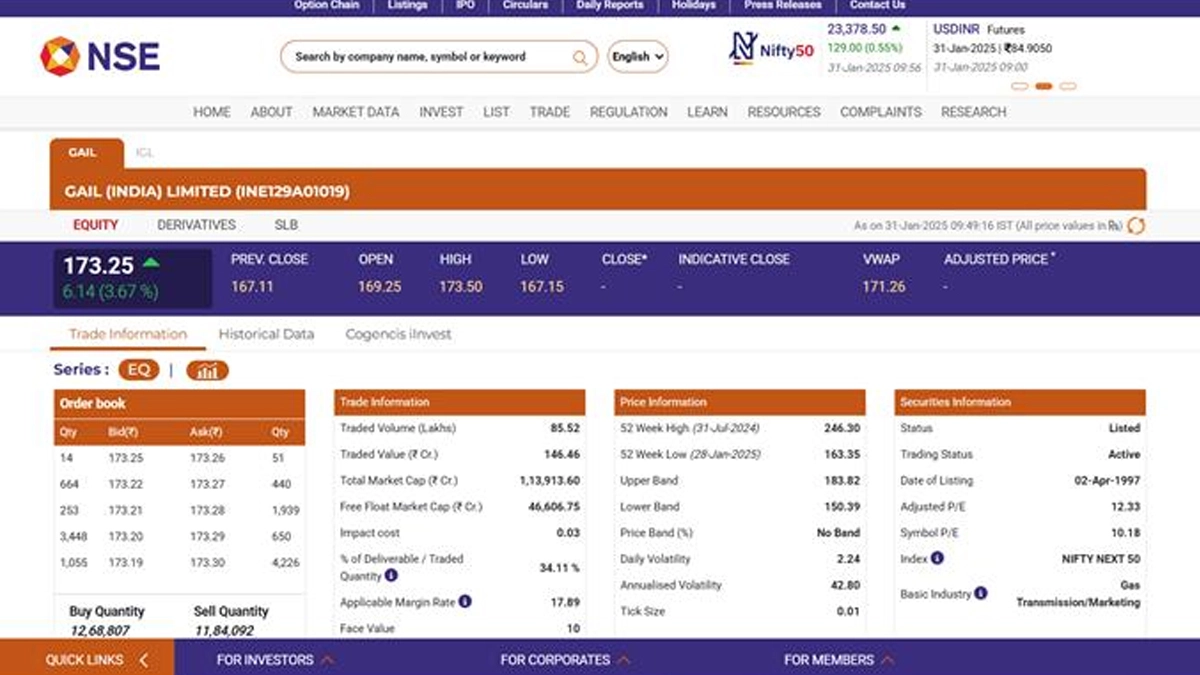Viewport: 1200px width, 675px height.
Task: Click info icon next to Basic Industry
Action: (981, 593)
